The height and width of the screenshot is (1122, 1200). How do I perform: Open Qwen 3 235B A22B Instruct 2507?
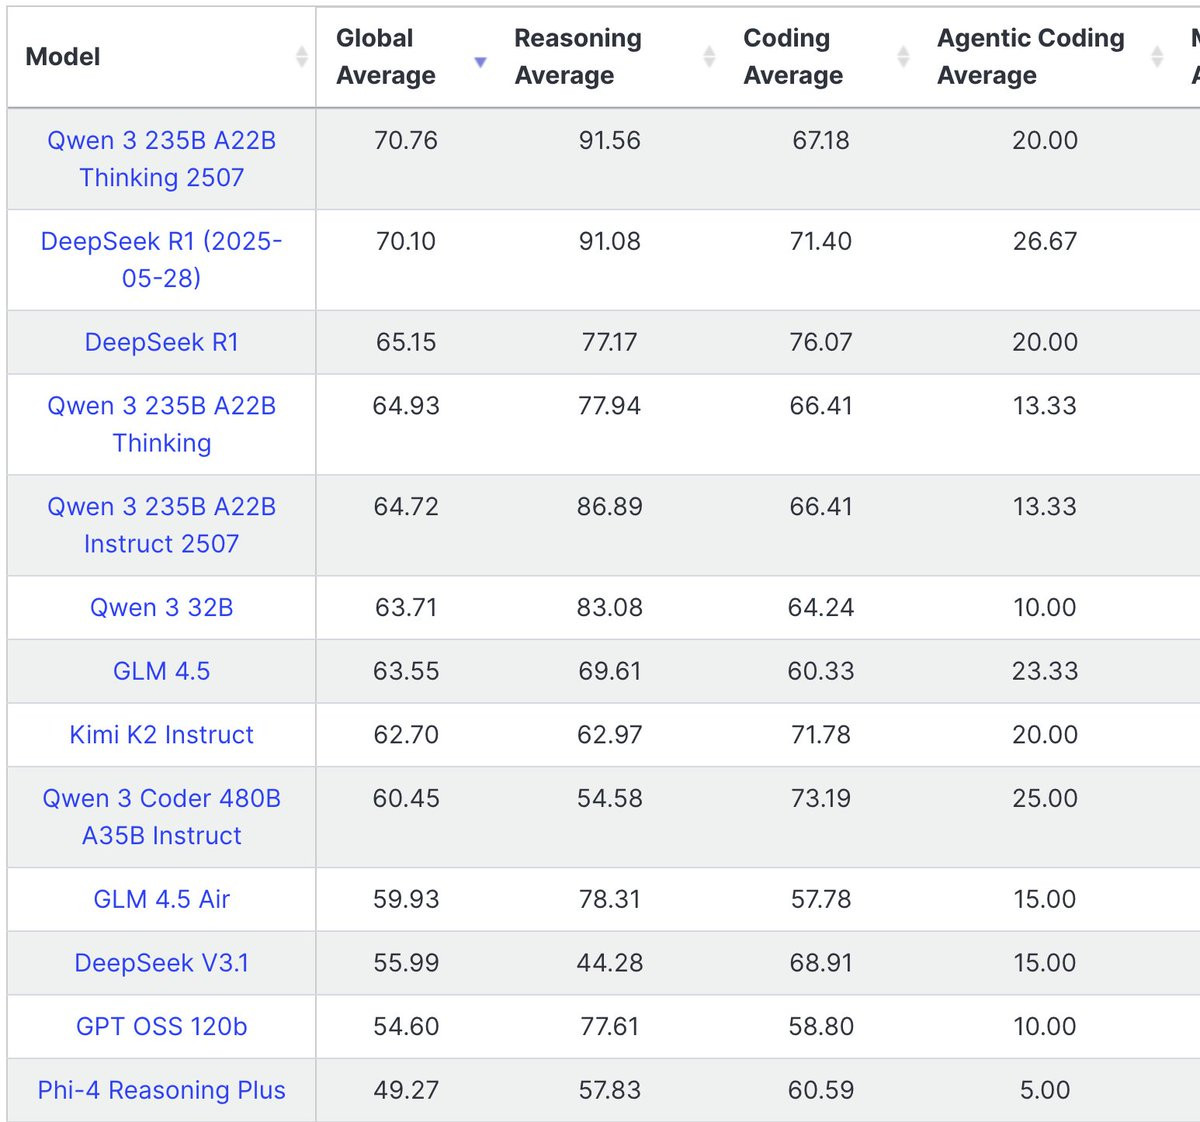[x=162, y=525]
